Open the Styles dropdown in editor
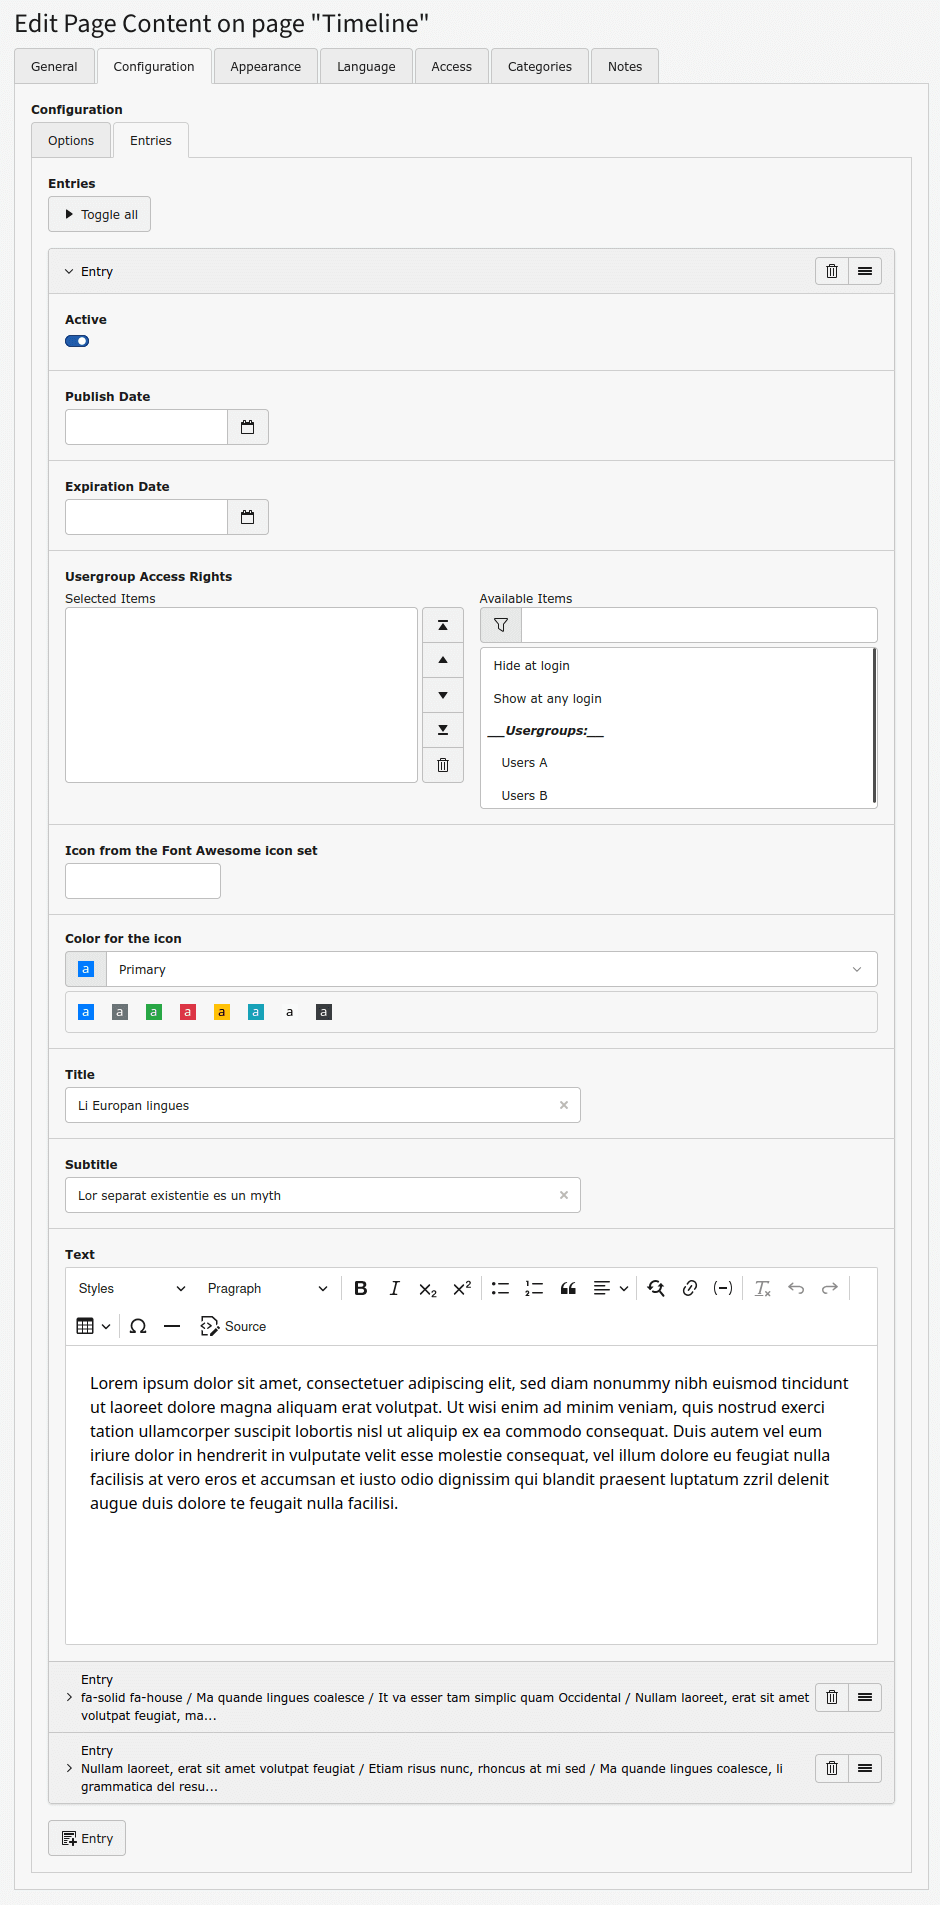 [x=132, y=1288]
